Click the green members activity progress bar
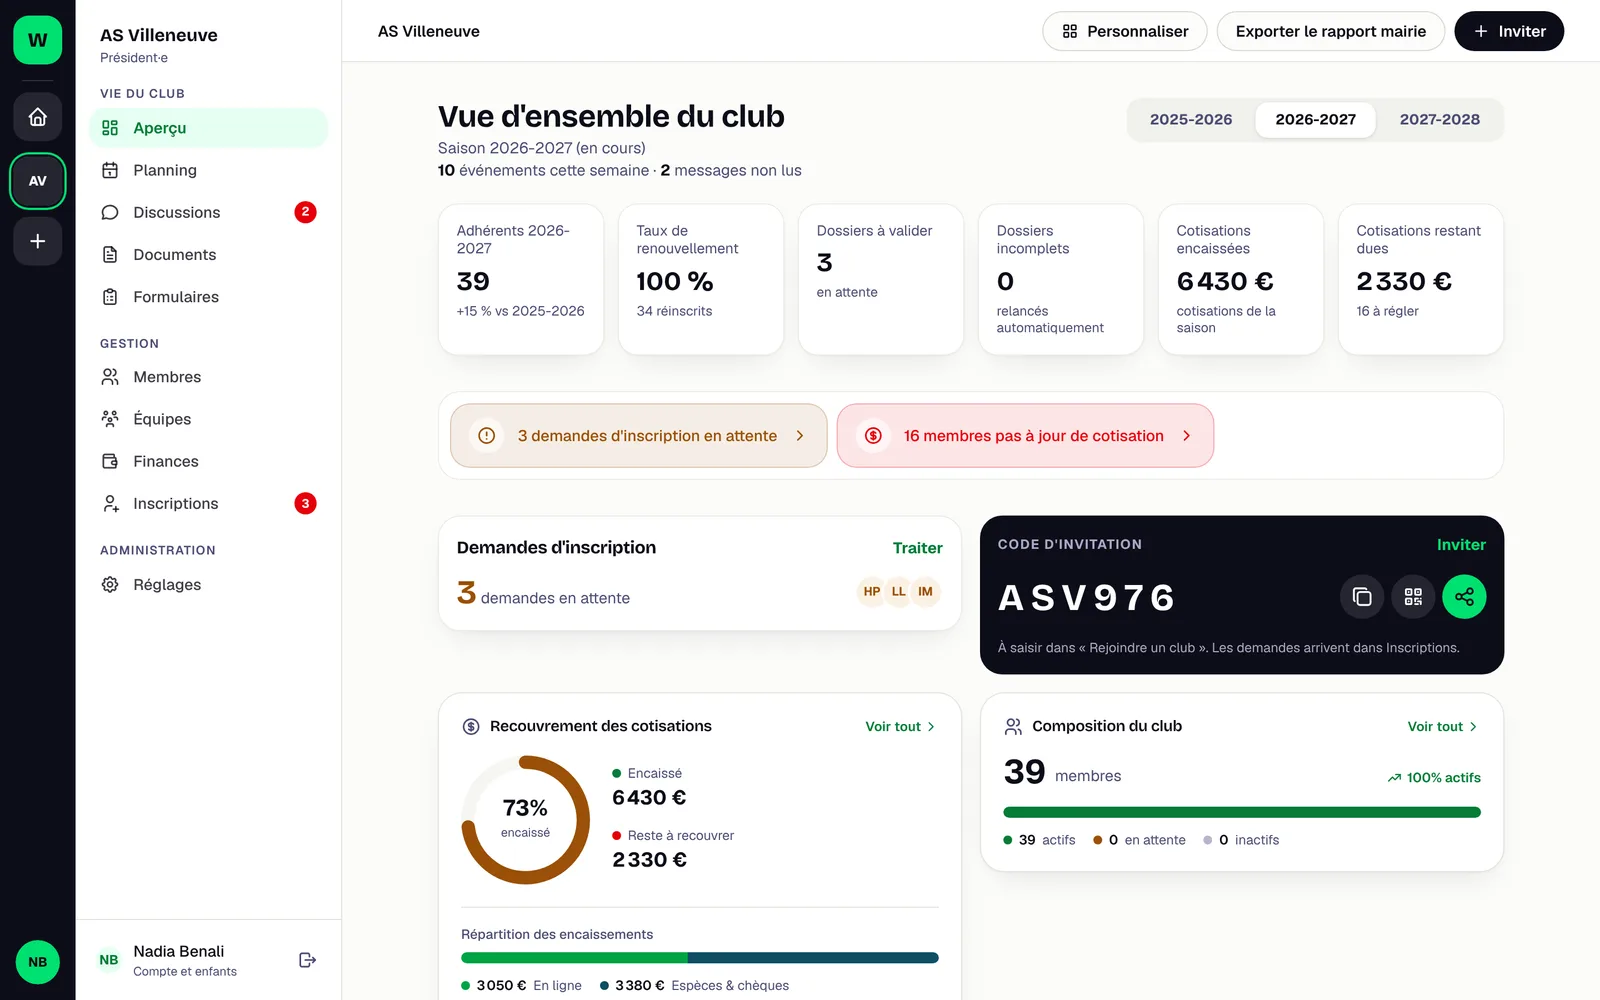 coord(1242,812)
